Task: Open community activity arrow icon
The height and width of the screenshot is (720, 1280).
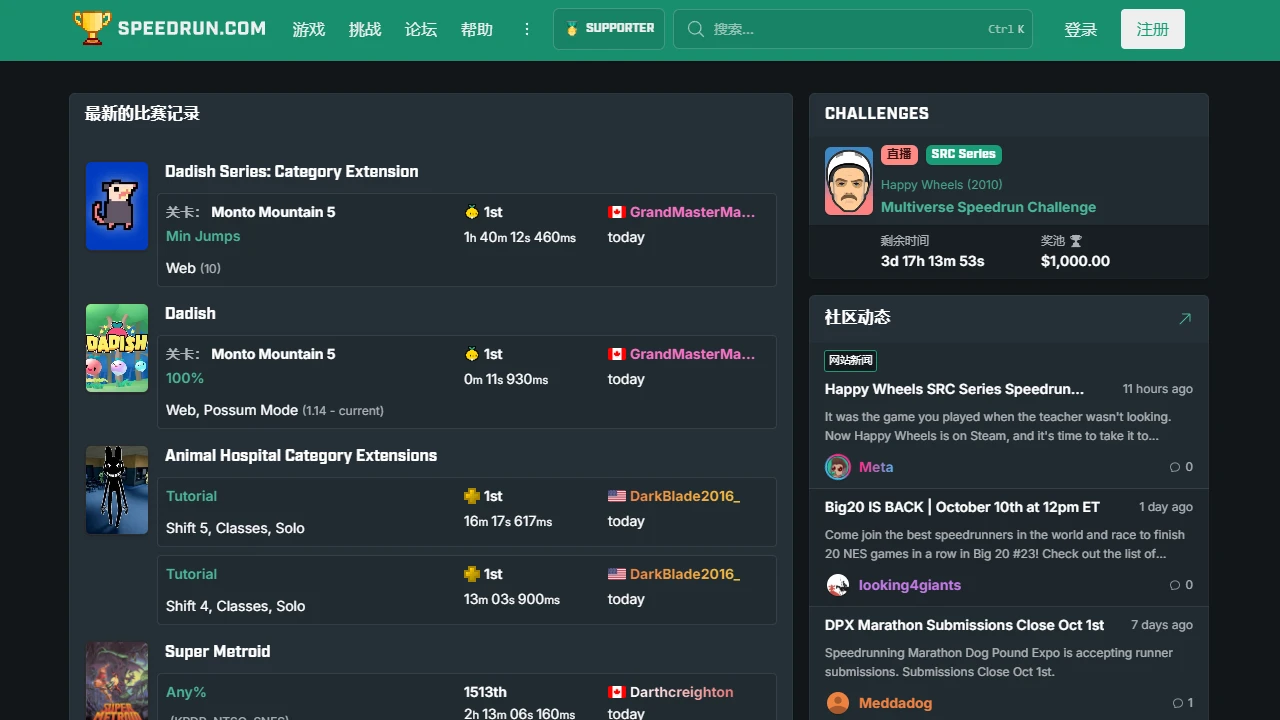Action: (x=1185, y=318)
